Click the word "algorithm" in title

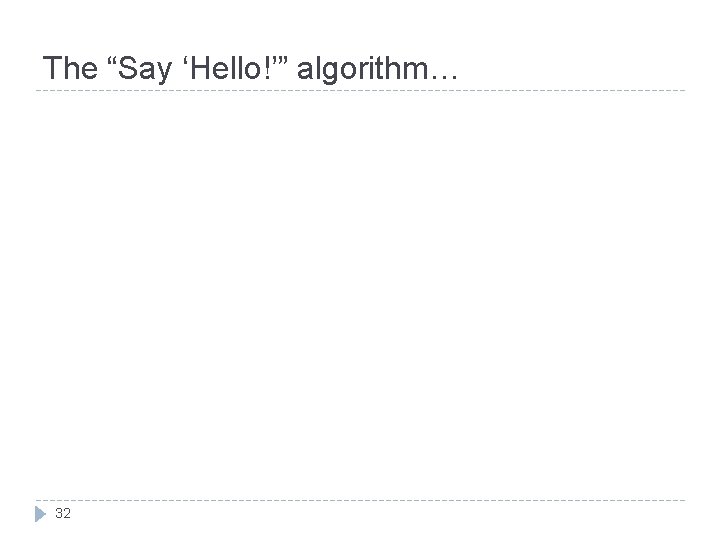pyautogui.click(x=363, y=69)
